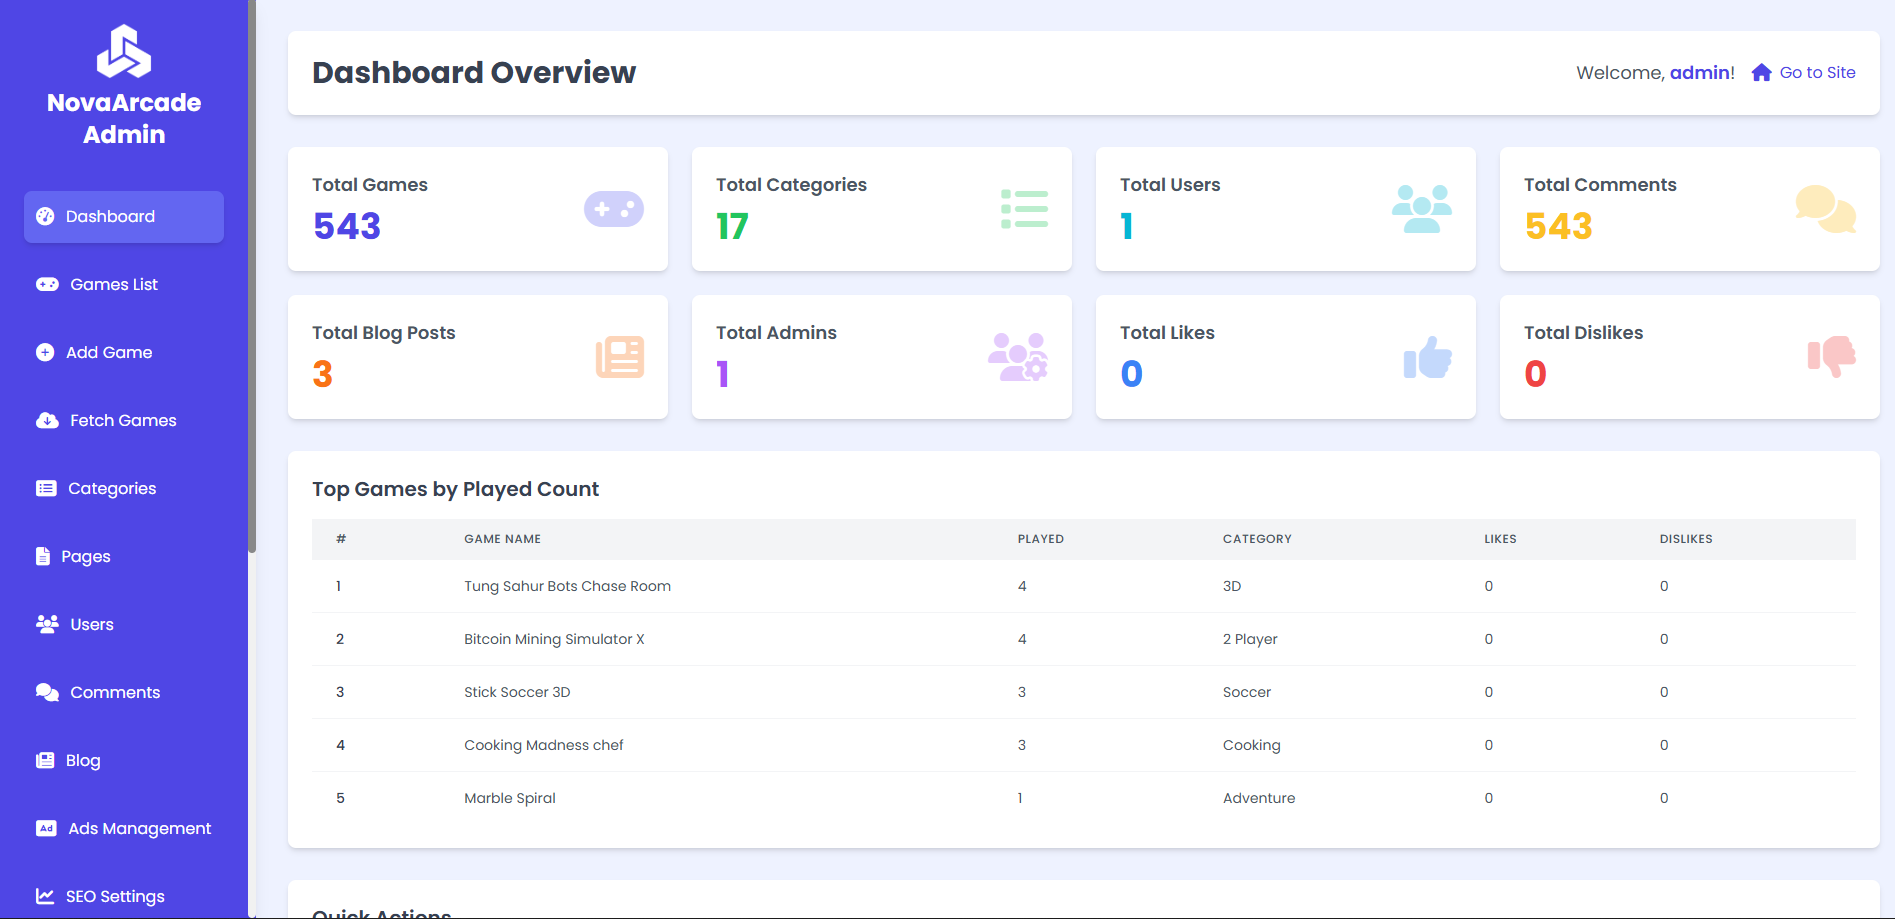Image resolution: width=1895 pixels, height=919 pixels.
Task: Click the admin username in the welcome message
Action: [x=1700, y=72]
